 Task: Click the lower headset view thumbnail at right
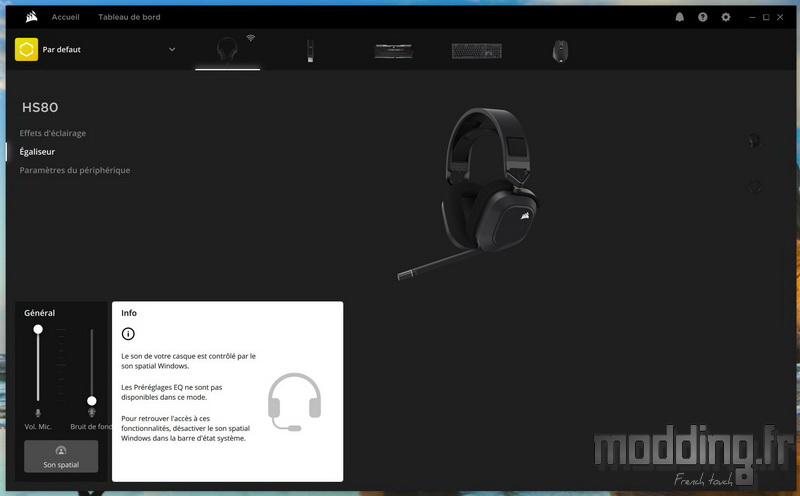[x=754, y=188]
